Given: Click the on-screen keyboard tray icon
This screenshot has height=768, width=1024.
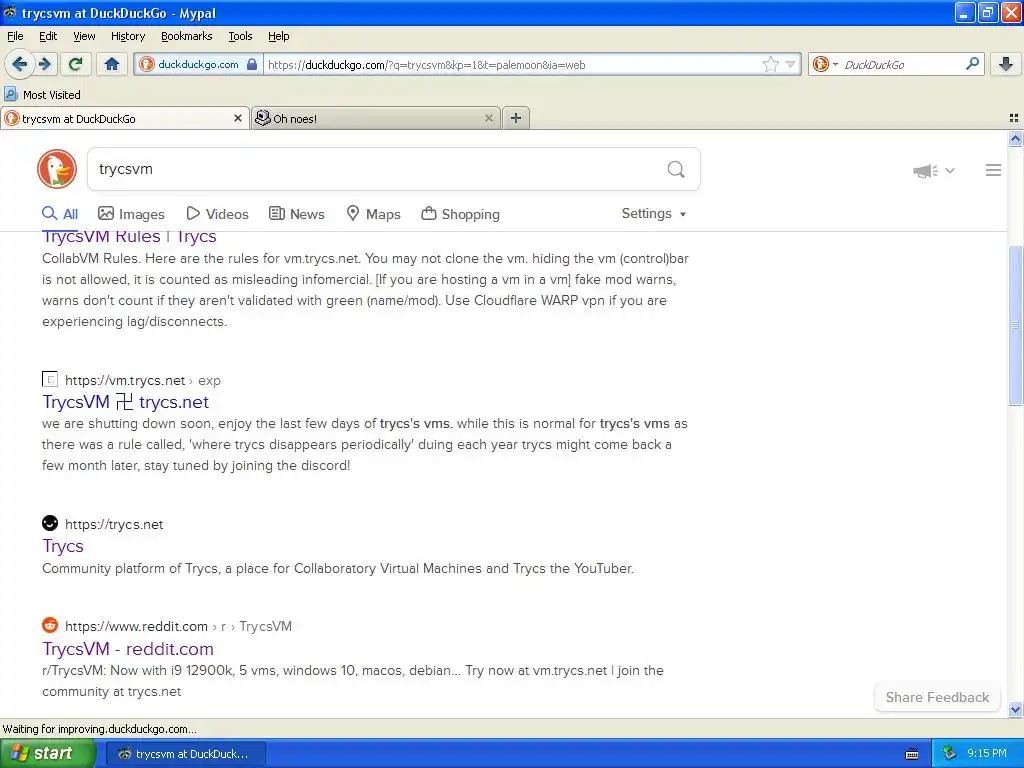Looking at the screenshot, I should point(912,754).
